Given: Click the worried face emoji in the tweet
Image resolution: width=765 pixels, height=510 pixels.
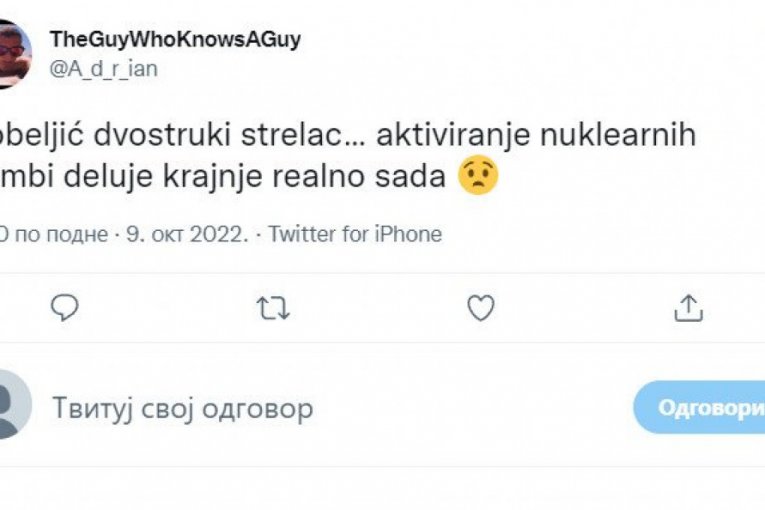Looking at the screenshot, I should (478, 178).
